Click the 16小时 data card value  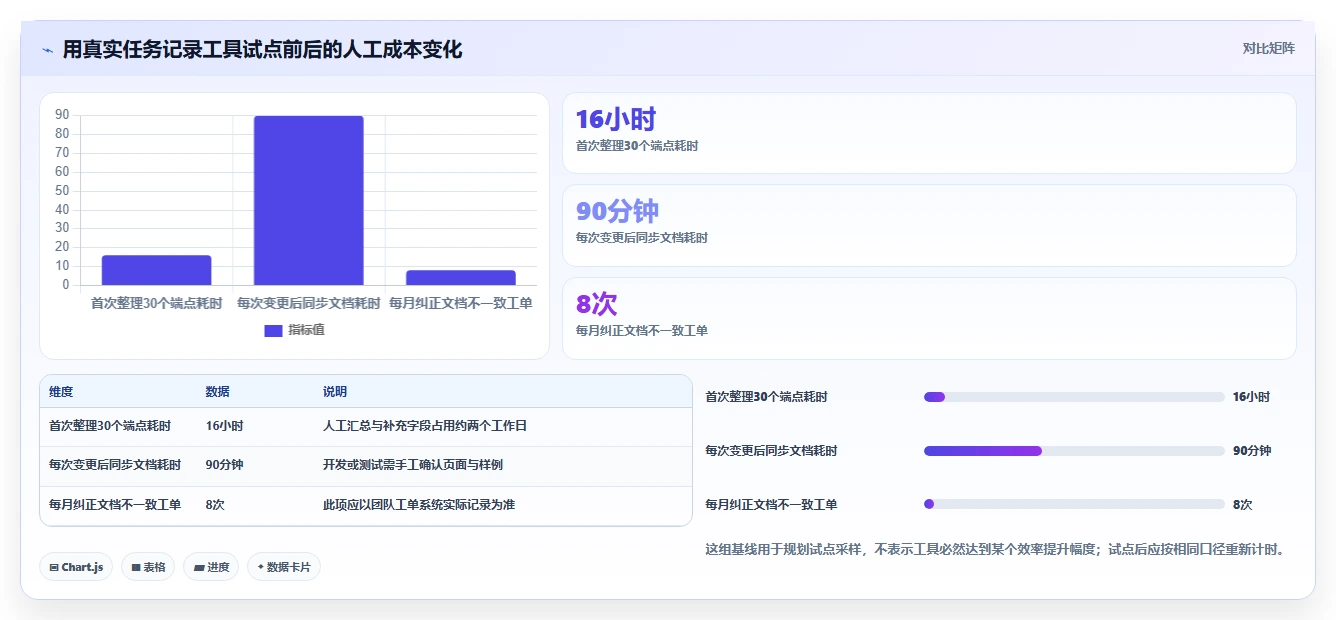tap(615, 120)
